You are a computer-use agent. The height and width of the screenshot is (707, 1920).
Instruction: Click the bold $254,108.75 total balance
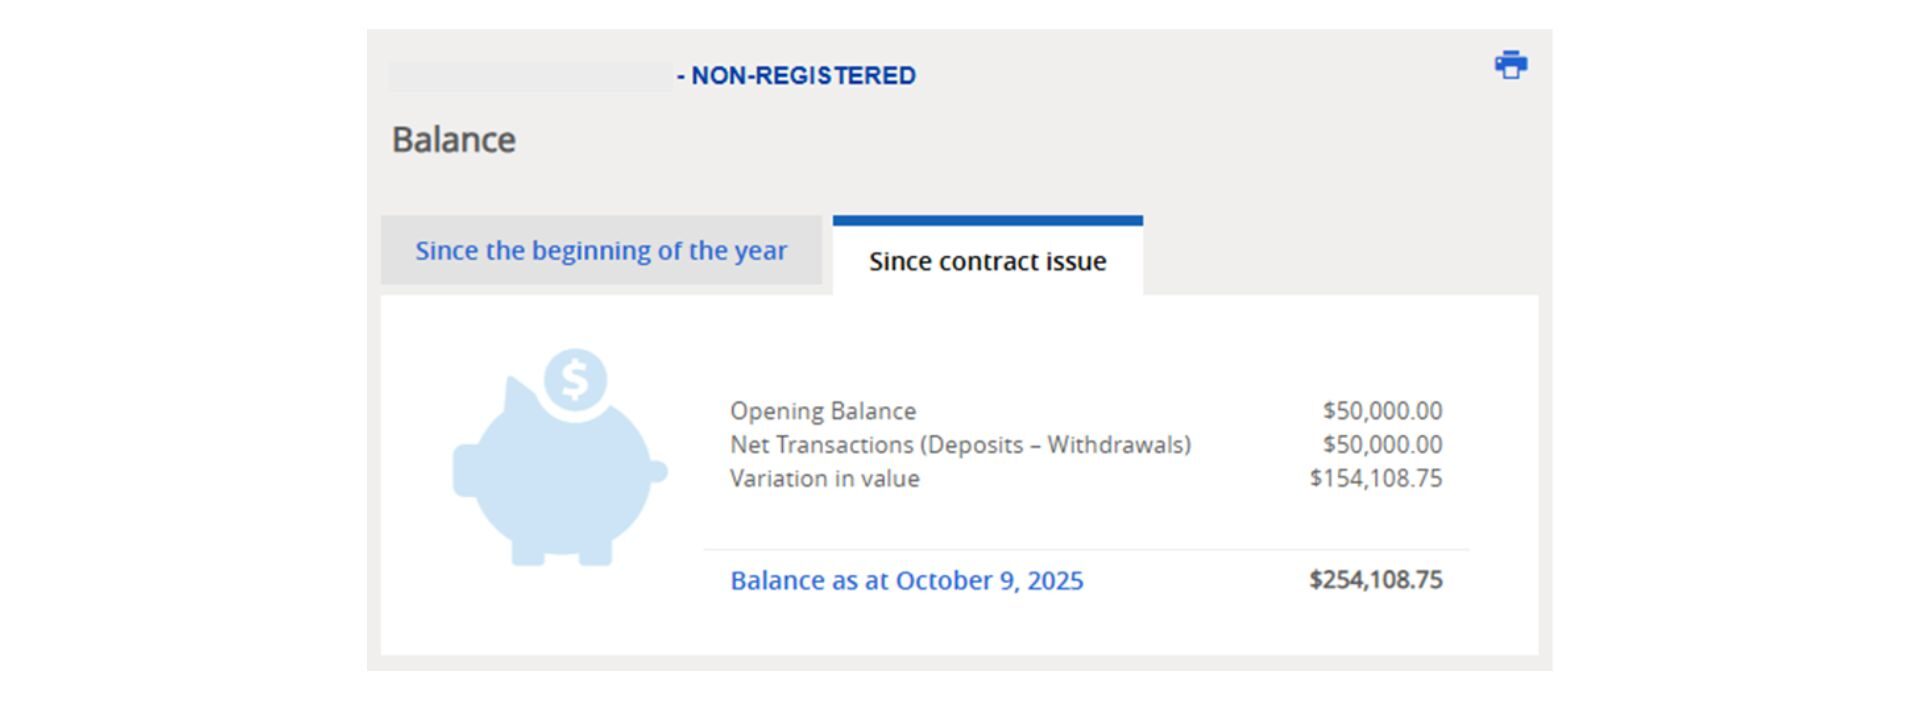pos(1376,580)
